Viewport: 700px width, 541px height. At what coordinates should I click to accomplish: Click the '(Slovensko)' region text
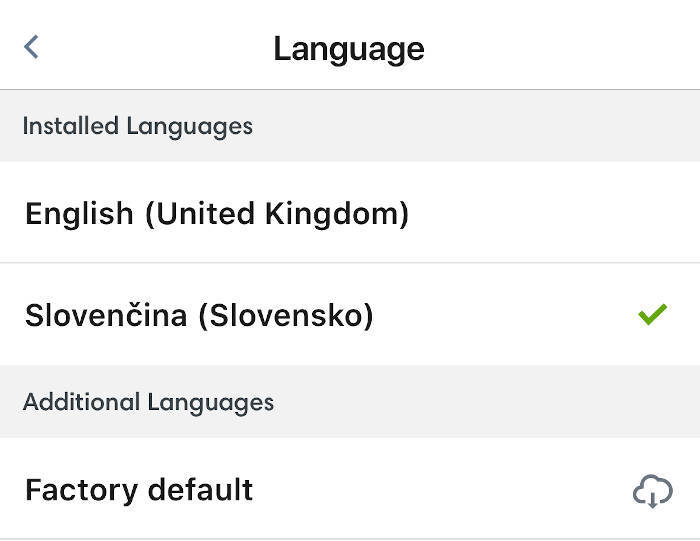[286, 316]
